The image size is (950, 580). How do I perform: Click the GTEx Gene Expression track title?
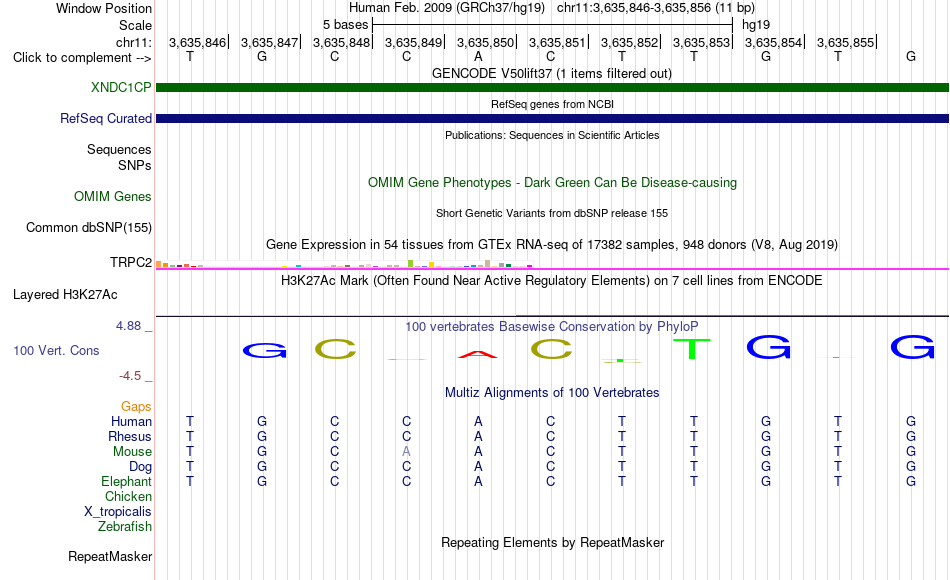551,244
